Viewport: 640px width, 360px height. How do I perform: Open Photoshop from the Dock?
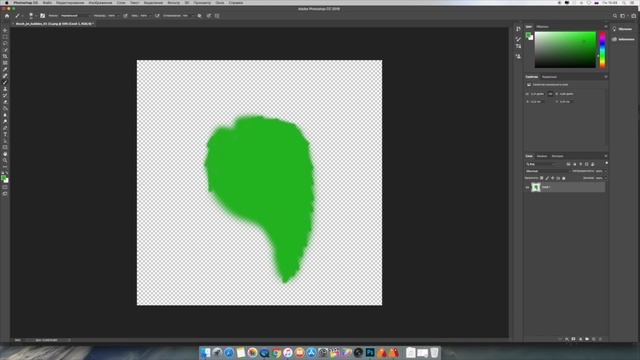[370, 352]
